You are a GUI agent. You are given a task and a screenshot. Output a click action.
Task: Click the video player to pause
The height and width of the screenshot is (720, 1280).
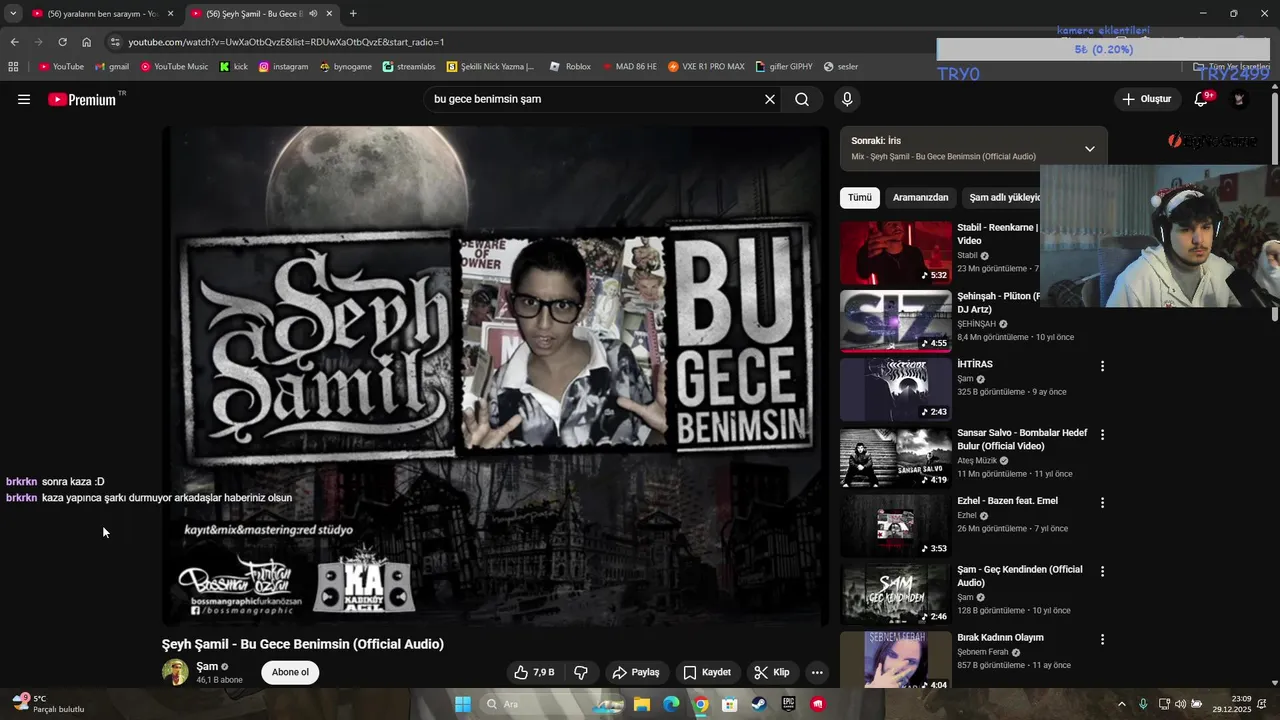[x=496, y=376]
